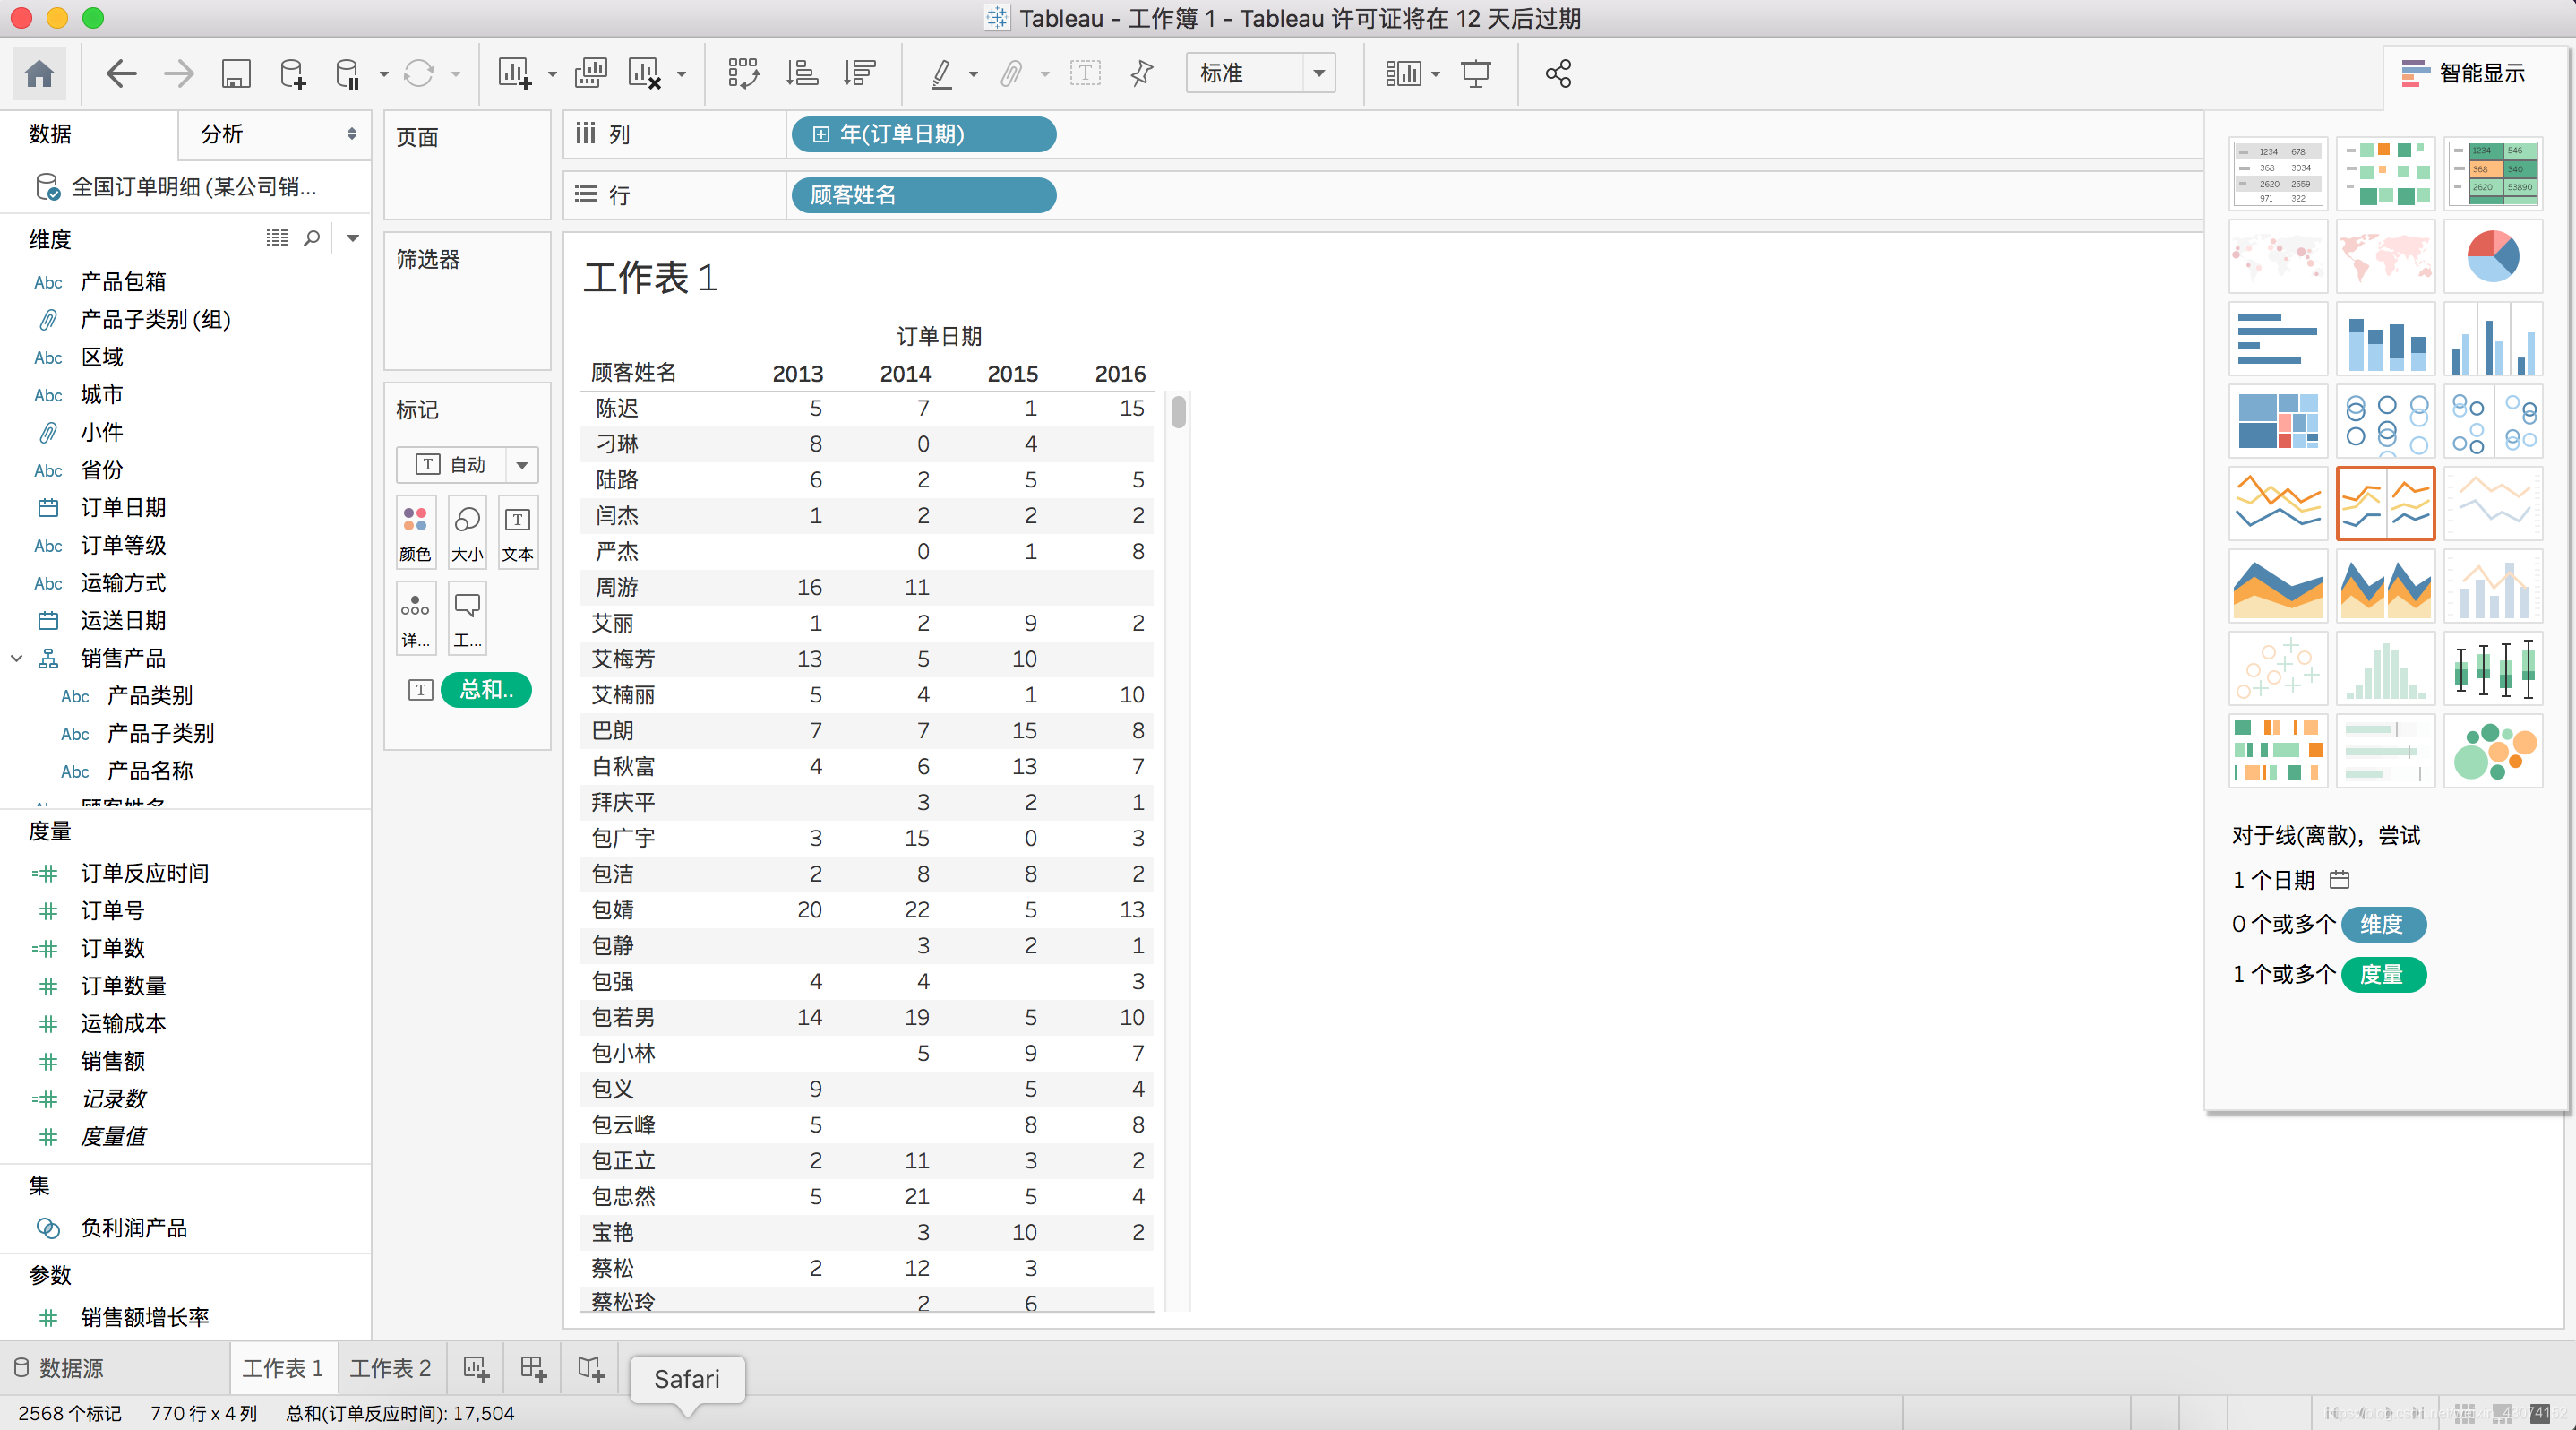This screenshot has height=1430, width=2576.
Task: Swap rows and columns icon
Action: pos(743,73)
